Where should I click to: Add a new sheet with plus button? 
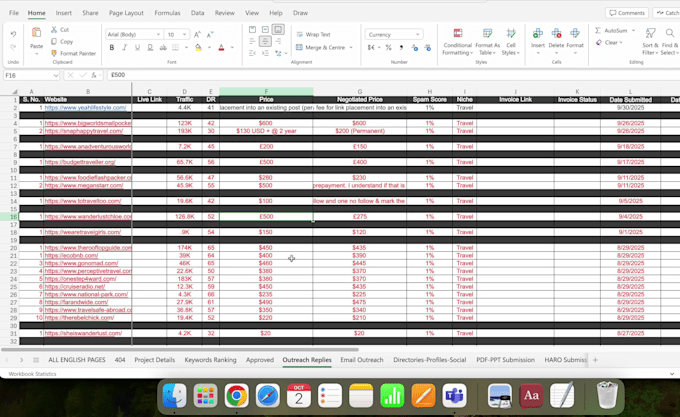pos(595,360)
